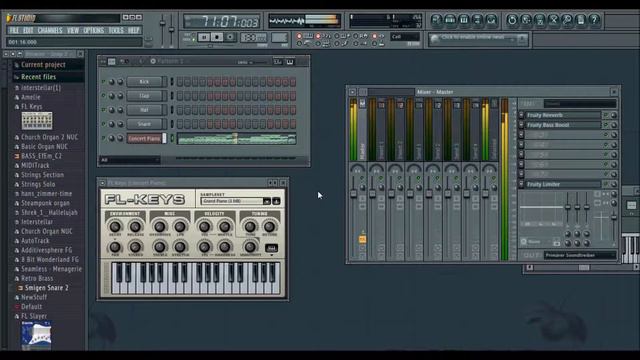Click the DETUNE knob in FL-Keys

coord(269,226)
